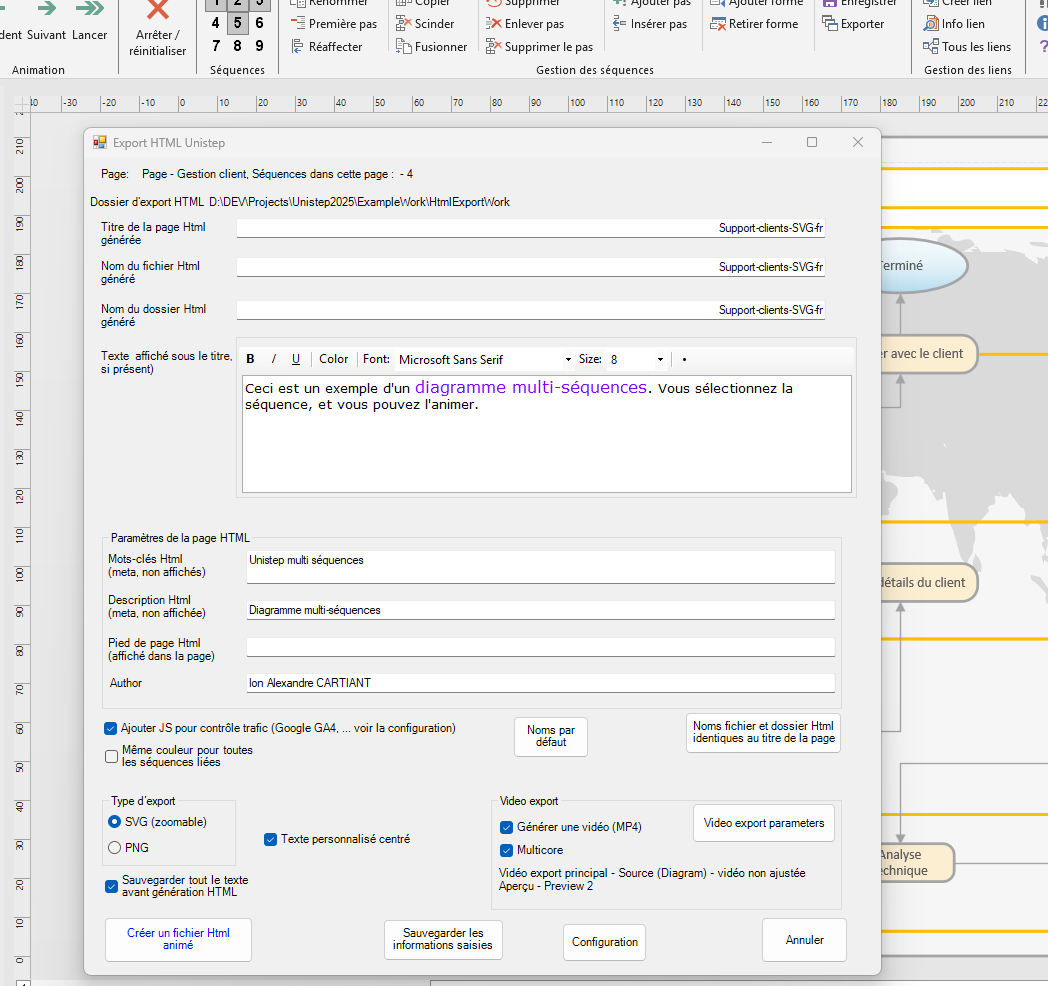This screenshot has width=1048, height=986.
Task: Toggle underline formatting in text editor
Action: point(296,359)
